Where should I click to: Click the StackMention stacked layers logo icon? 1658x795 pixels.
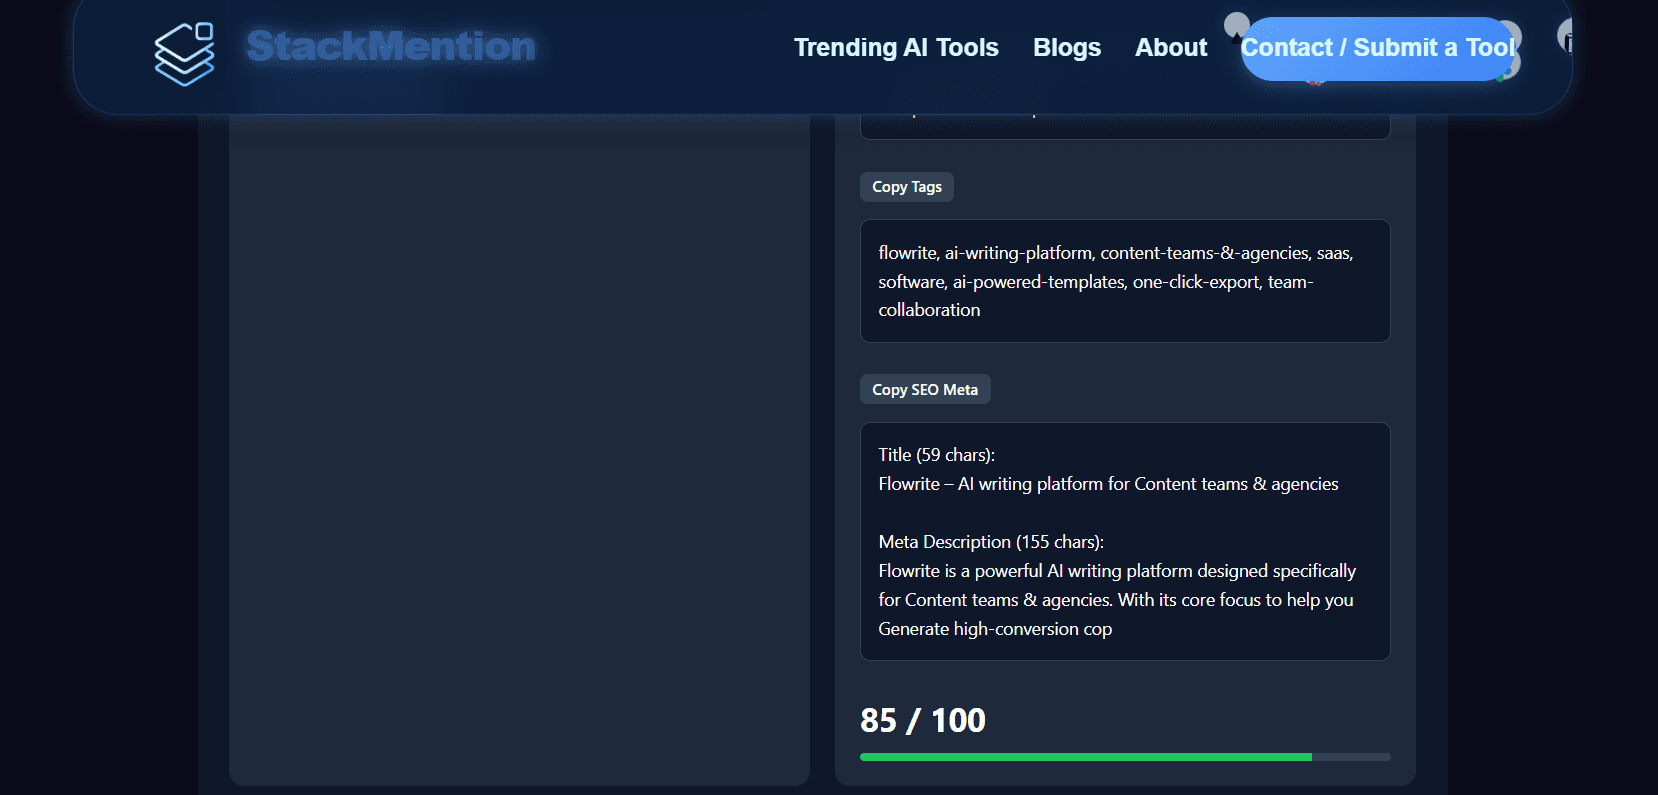click(x=184, y=54)
